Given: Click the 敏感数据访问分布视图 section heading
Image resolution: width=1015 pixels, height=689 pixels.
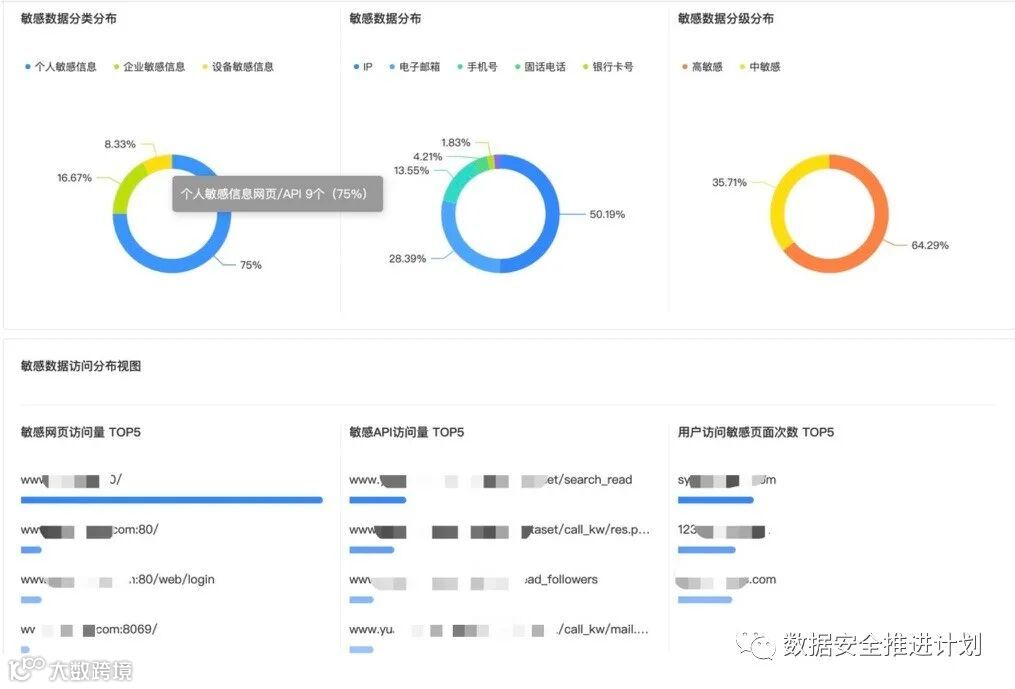Looking at the screenshot, I should point(81,366).
